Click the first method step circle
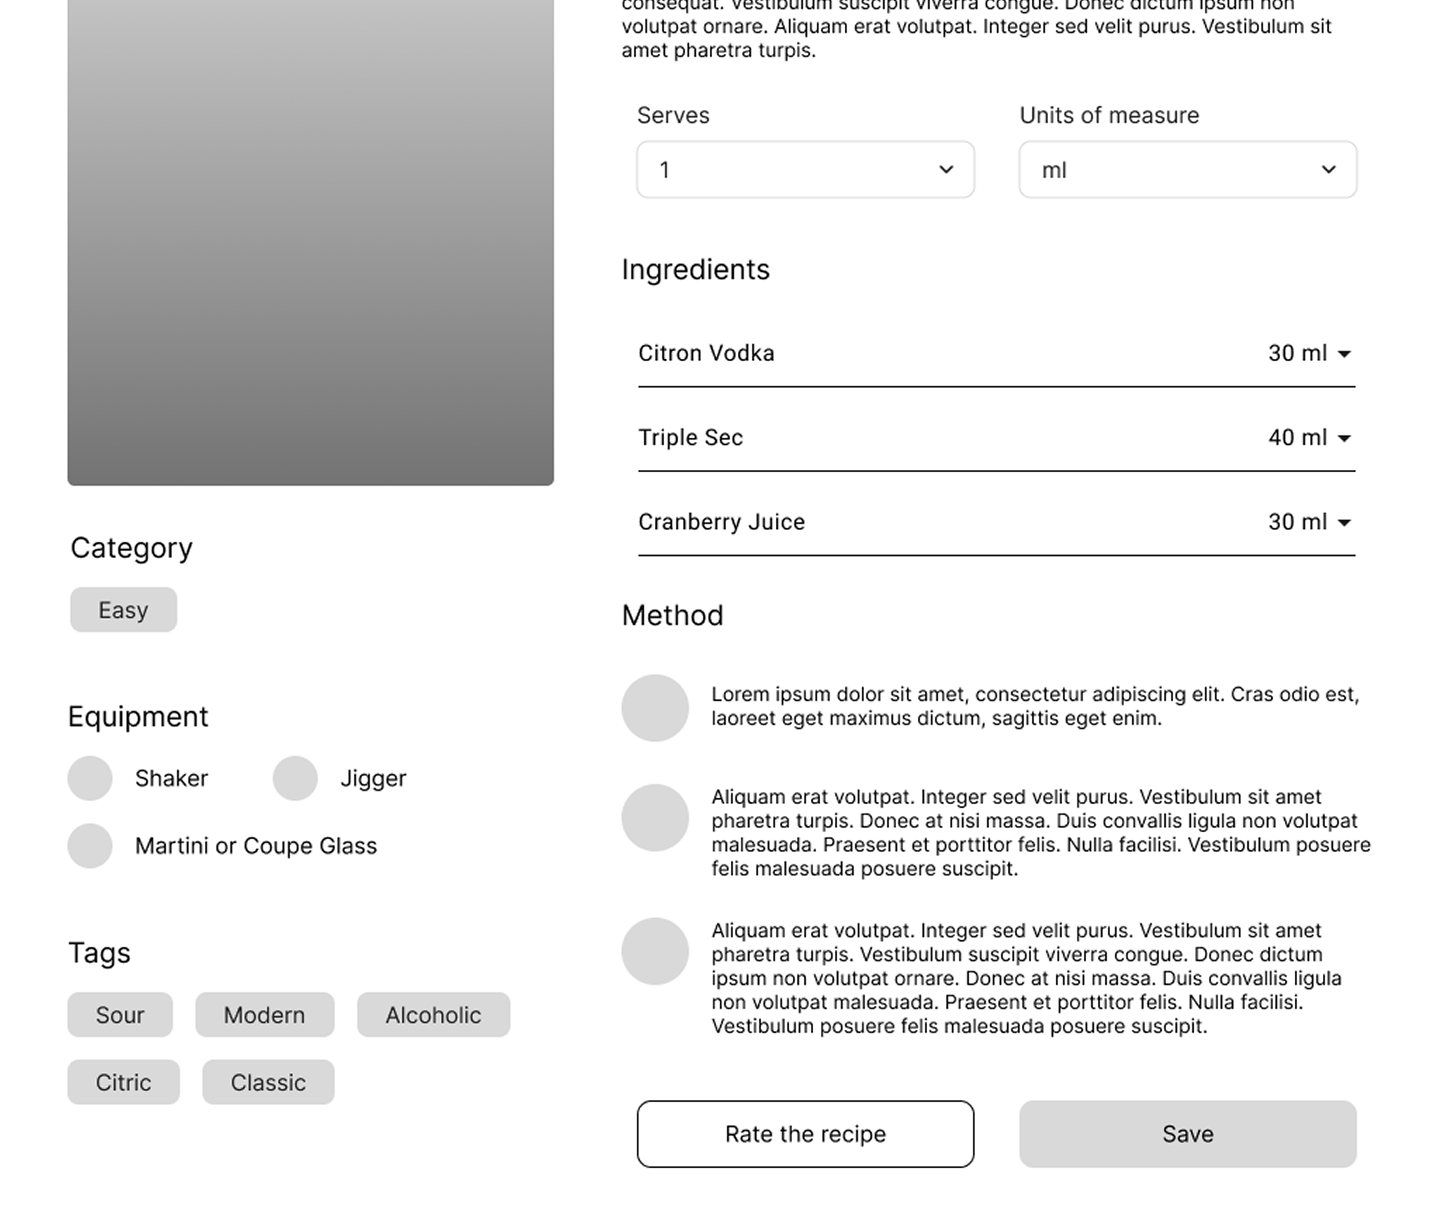The image size is (1440, 1208). 655,708
